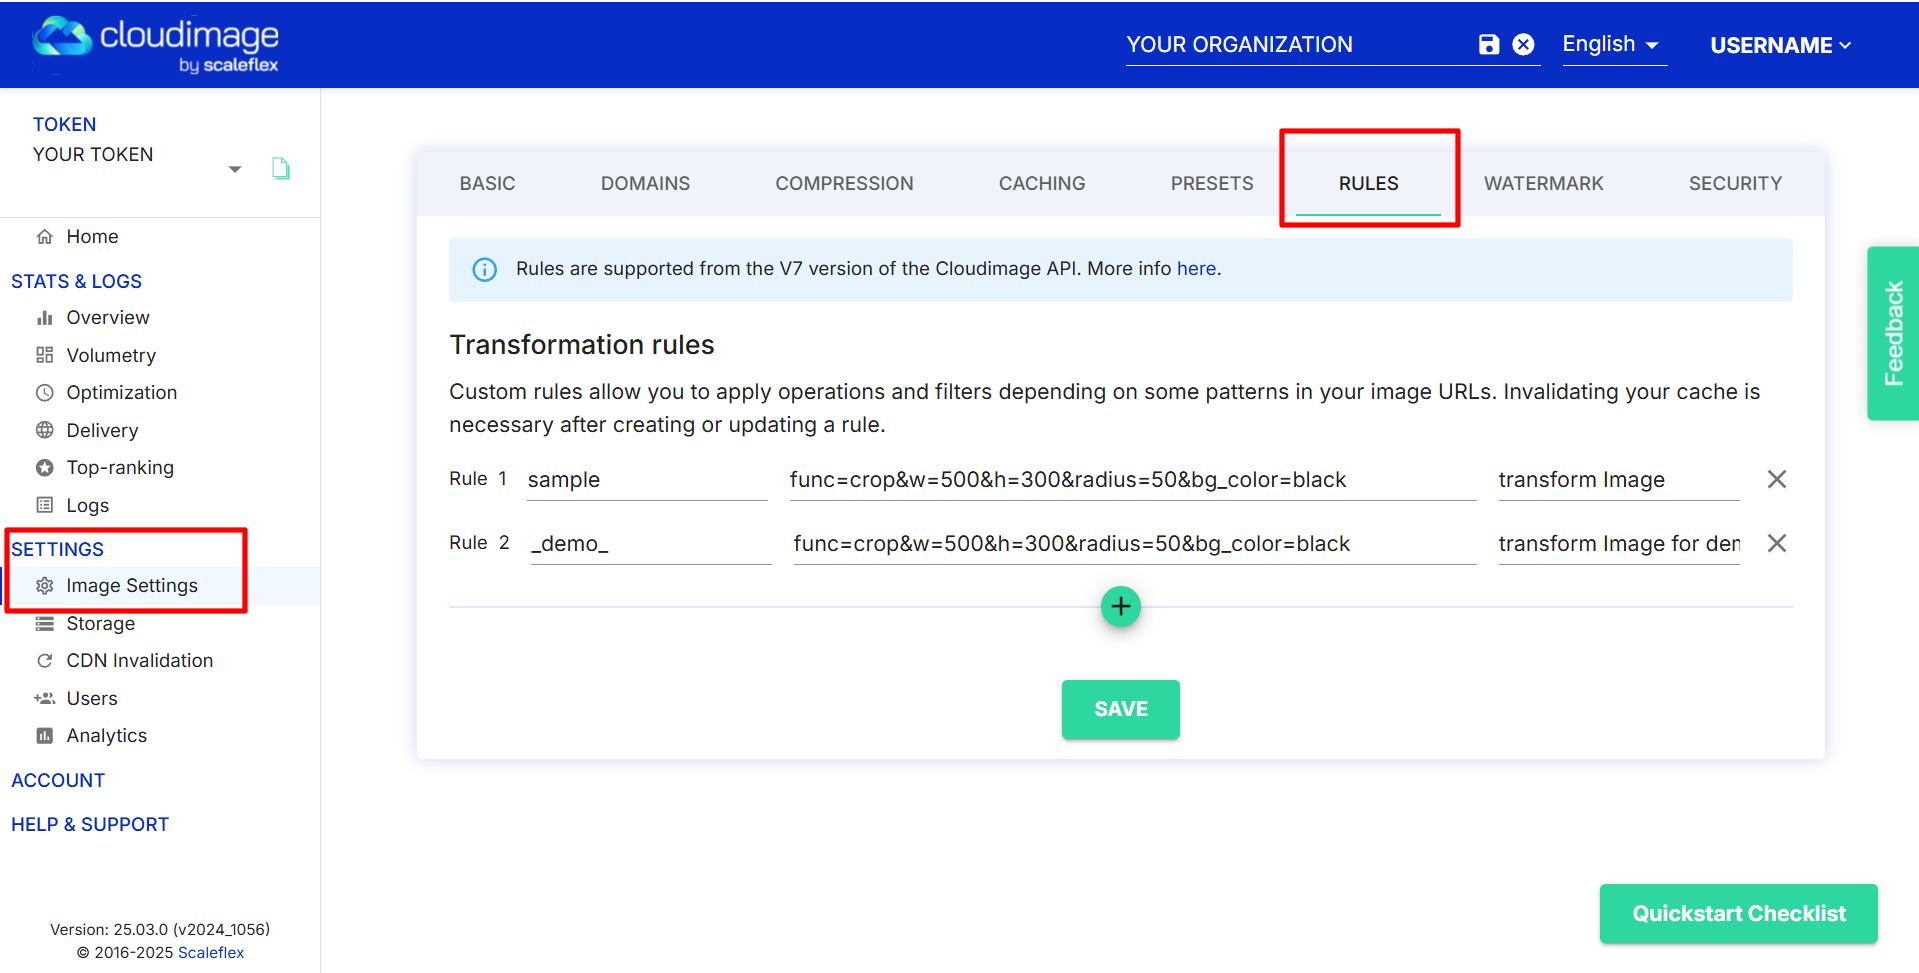Edit the Rule 1 'sample' pattern field
The image size is (1919, 973).
point(646,480)
